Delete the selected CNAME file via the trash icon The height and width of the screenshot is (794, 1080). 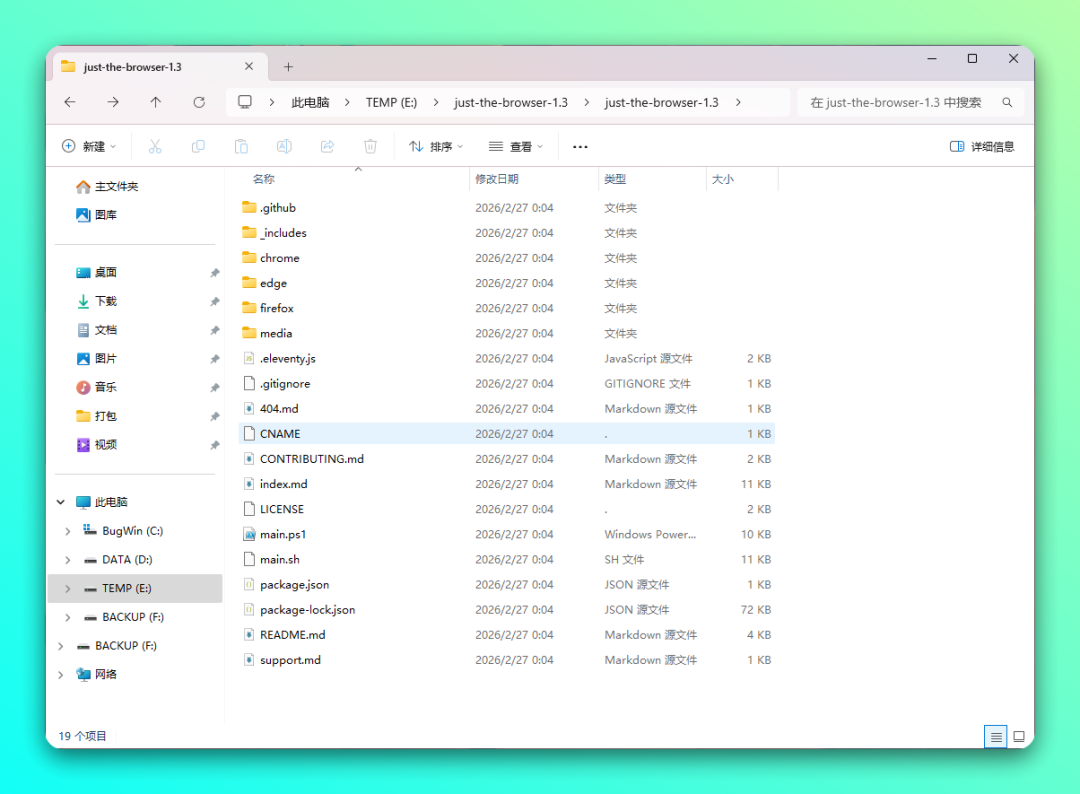[x=370, y=146]
